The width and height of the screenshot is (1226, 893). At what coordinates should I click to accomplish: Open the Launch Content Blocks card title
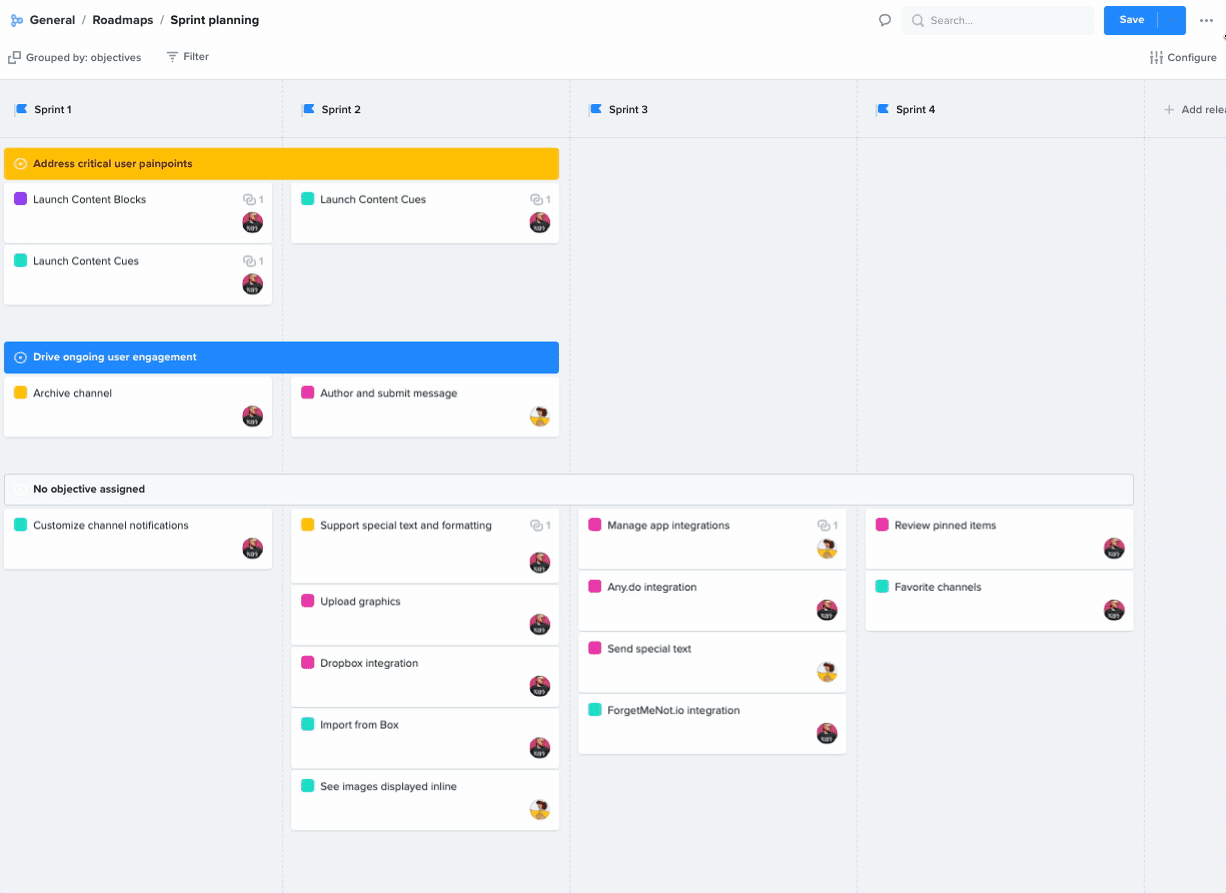(x=89, y=200)
